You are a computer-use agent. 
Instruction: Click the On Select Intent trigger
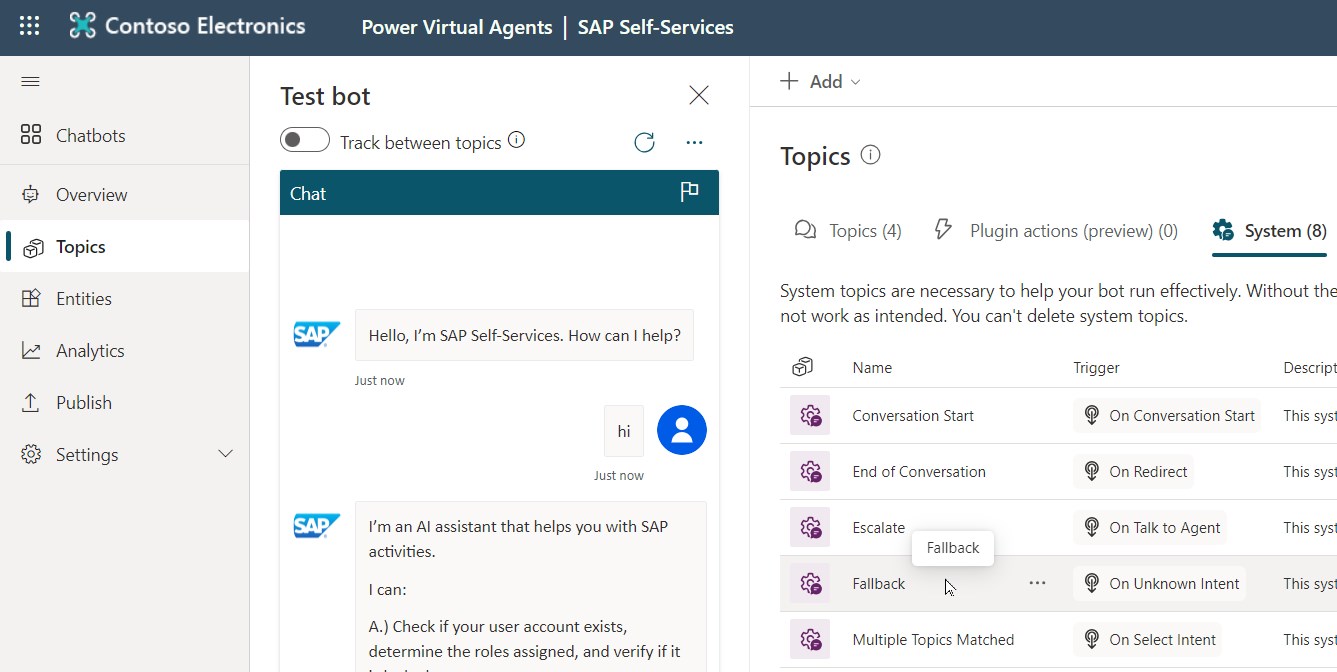[1148, 640]
